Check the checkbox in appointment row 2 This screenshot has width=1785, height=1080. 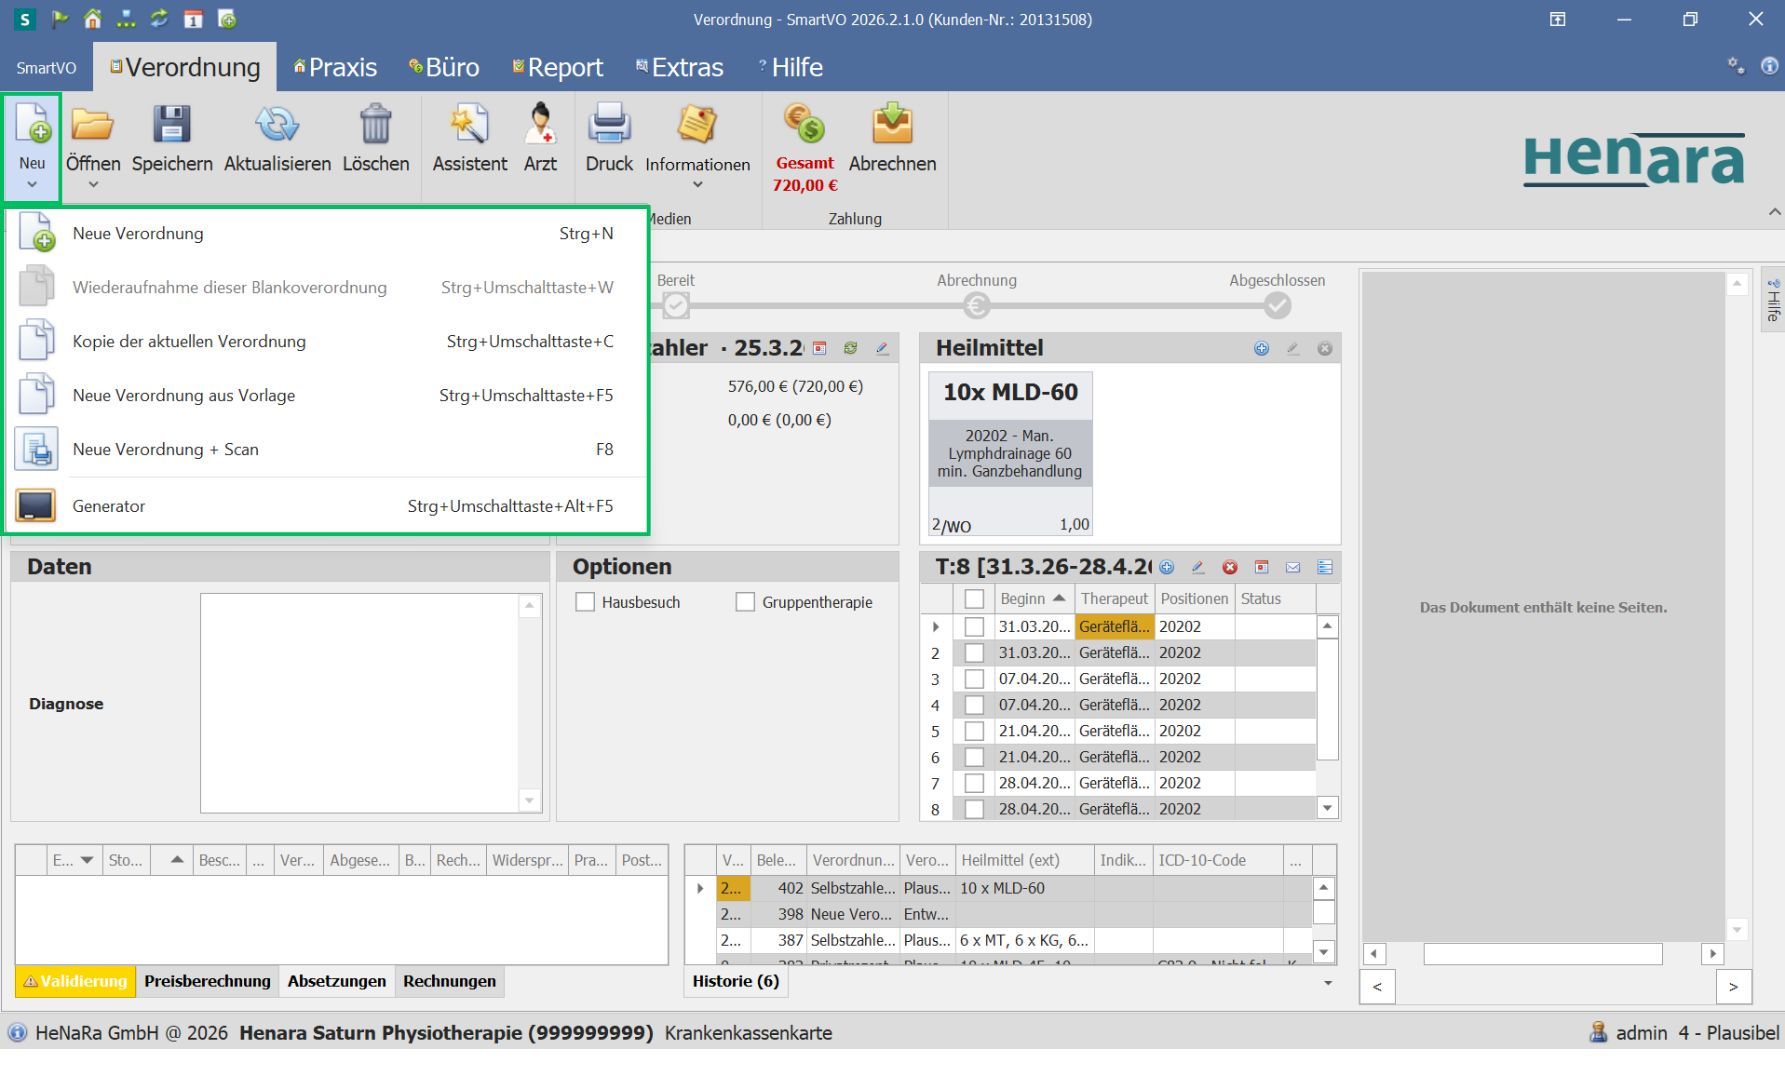pos(974,653)
